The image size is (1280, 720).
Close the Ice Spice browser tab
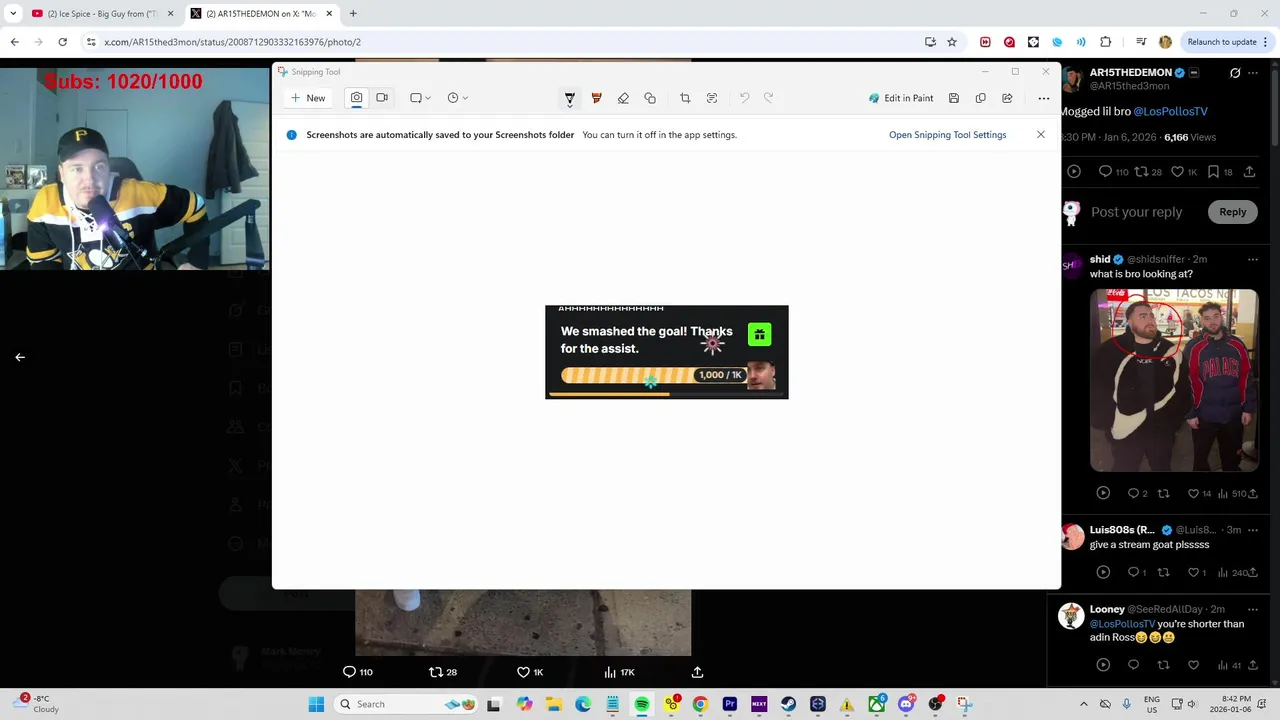pos(169,14)
